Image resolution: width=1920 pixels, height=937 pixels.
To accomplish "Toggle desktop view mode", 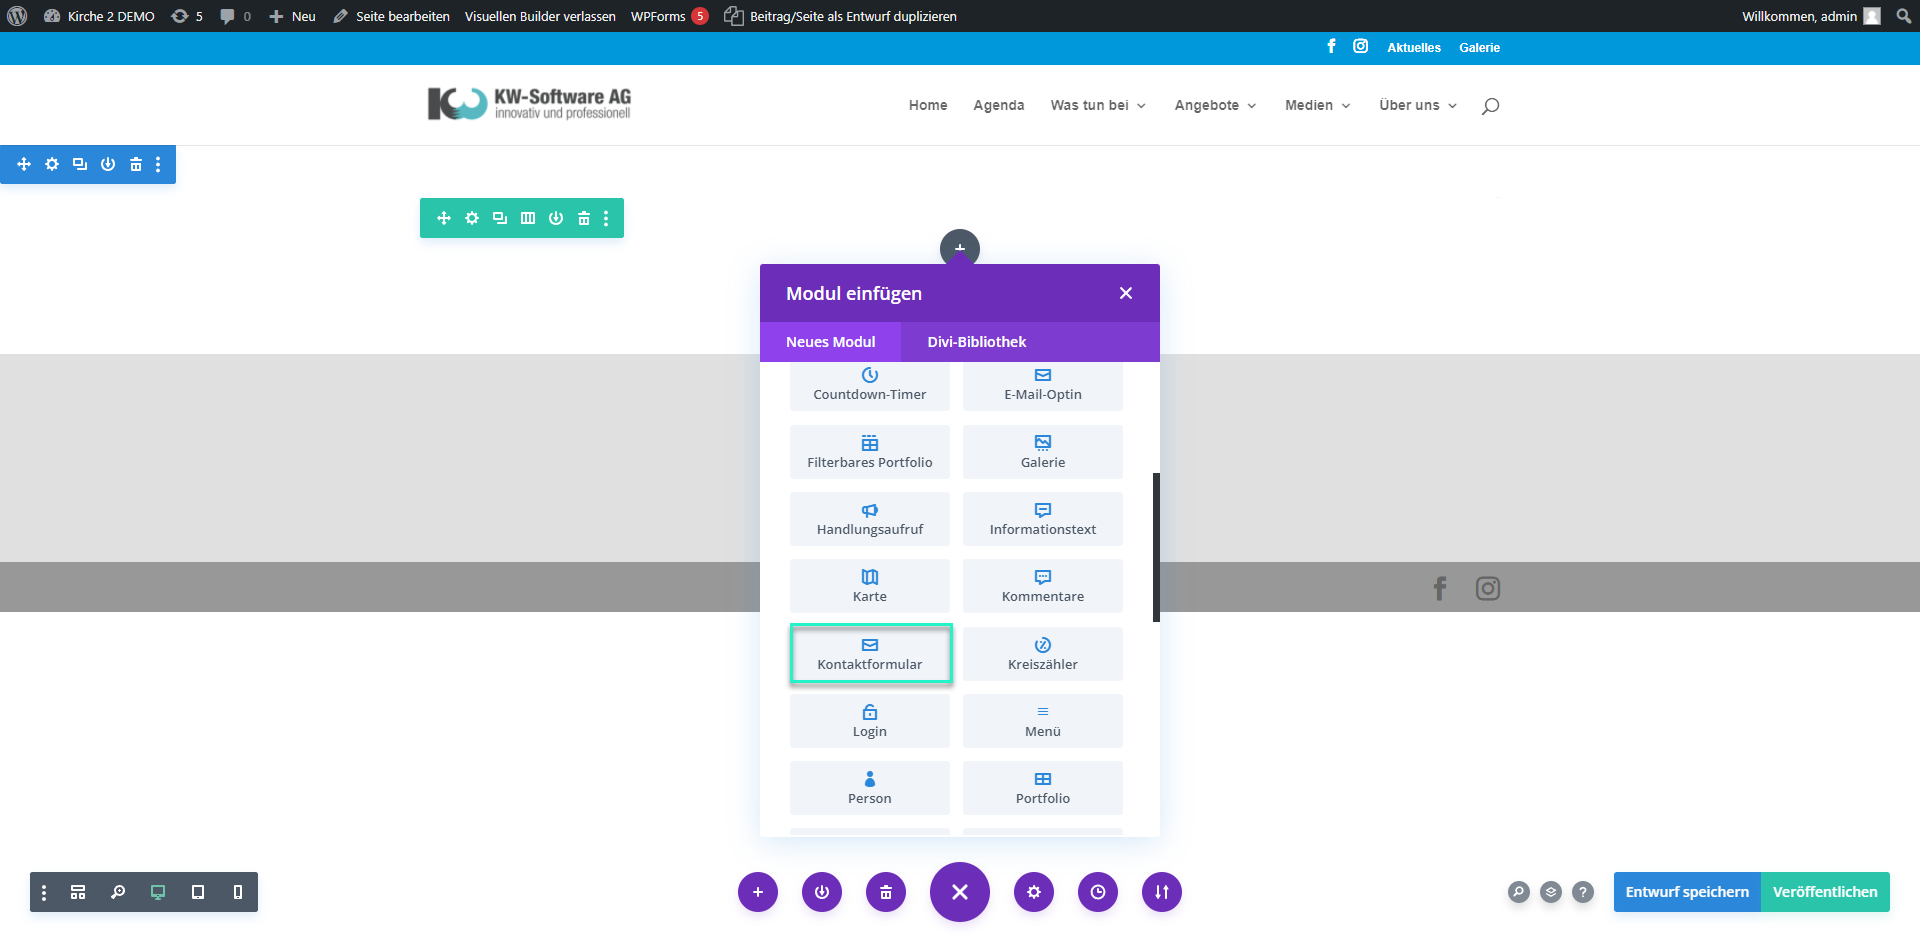I will coord(158,892).
